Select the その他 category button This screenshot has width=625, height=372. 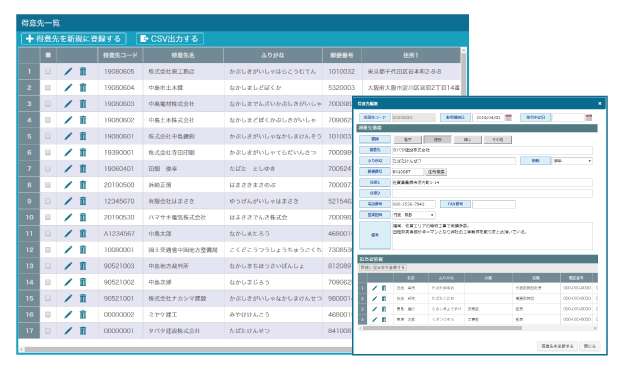tap(497, 140)
